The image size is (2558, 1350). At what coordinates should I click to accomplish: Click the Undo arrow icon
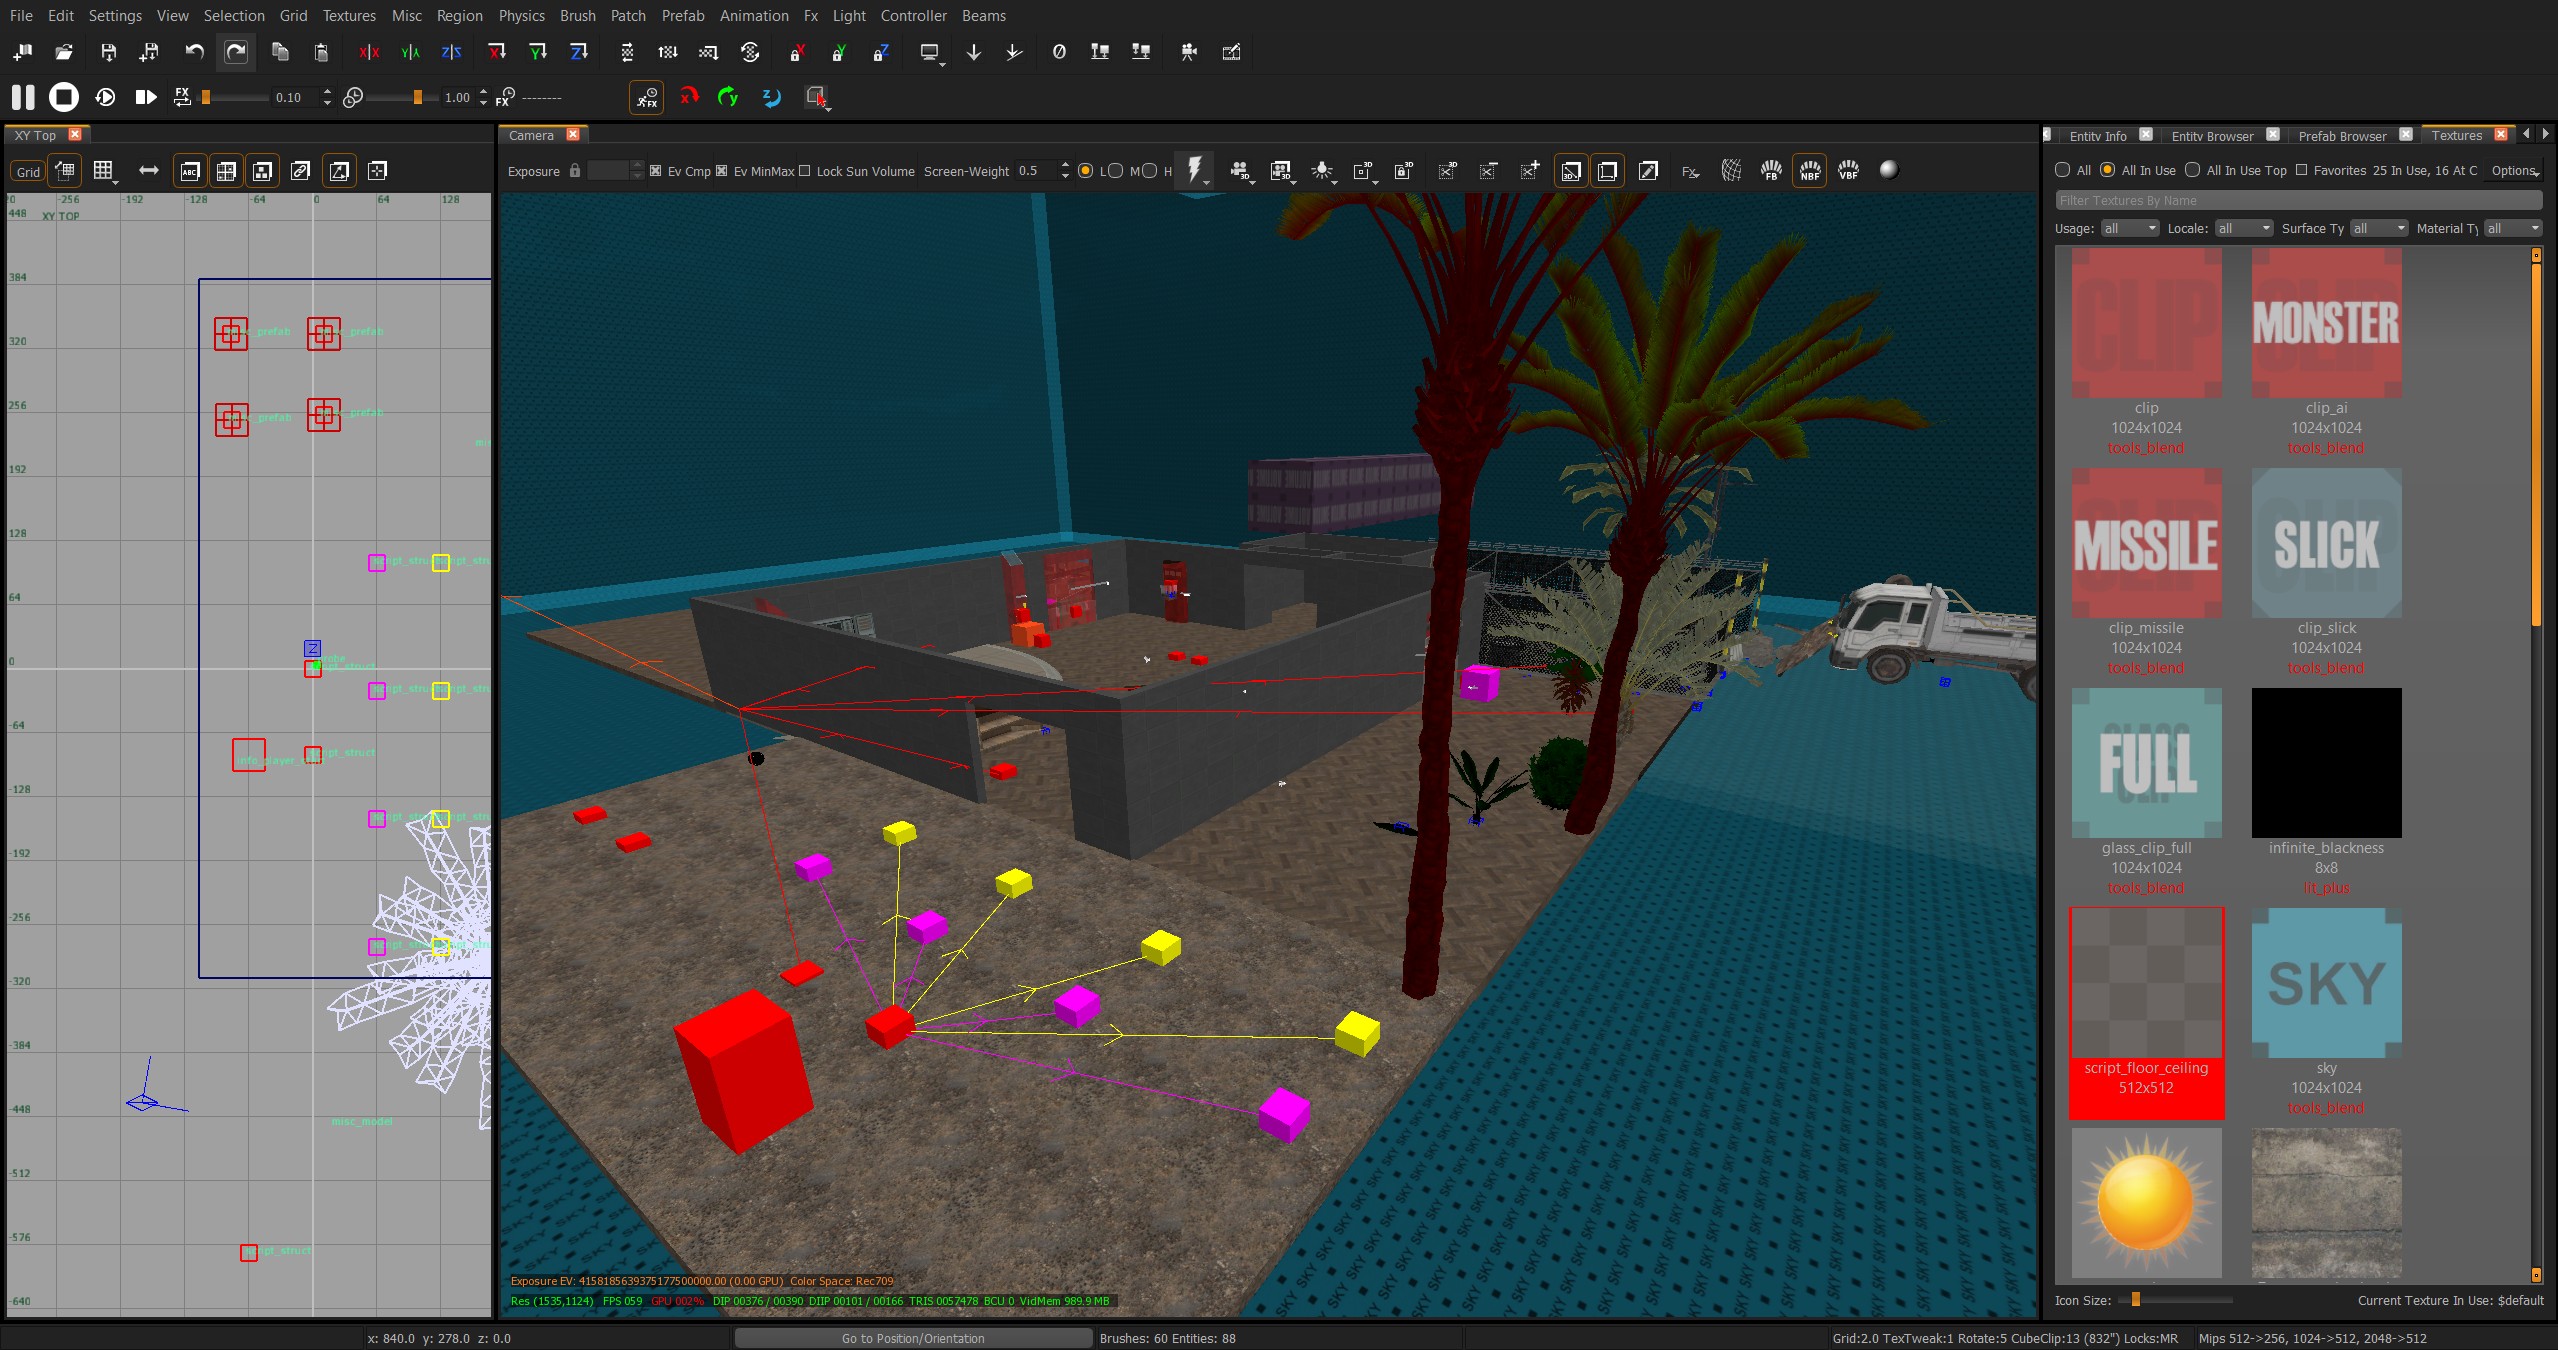(195, 52)
